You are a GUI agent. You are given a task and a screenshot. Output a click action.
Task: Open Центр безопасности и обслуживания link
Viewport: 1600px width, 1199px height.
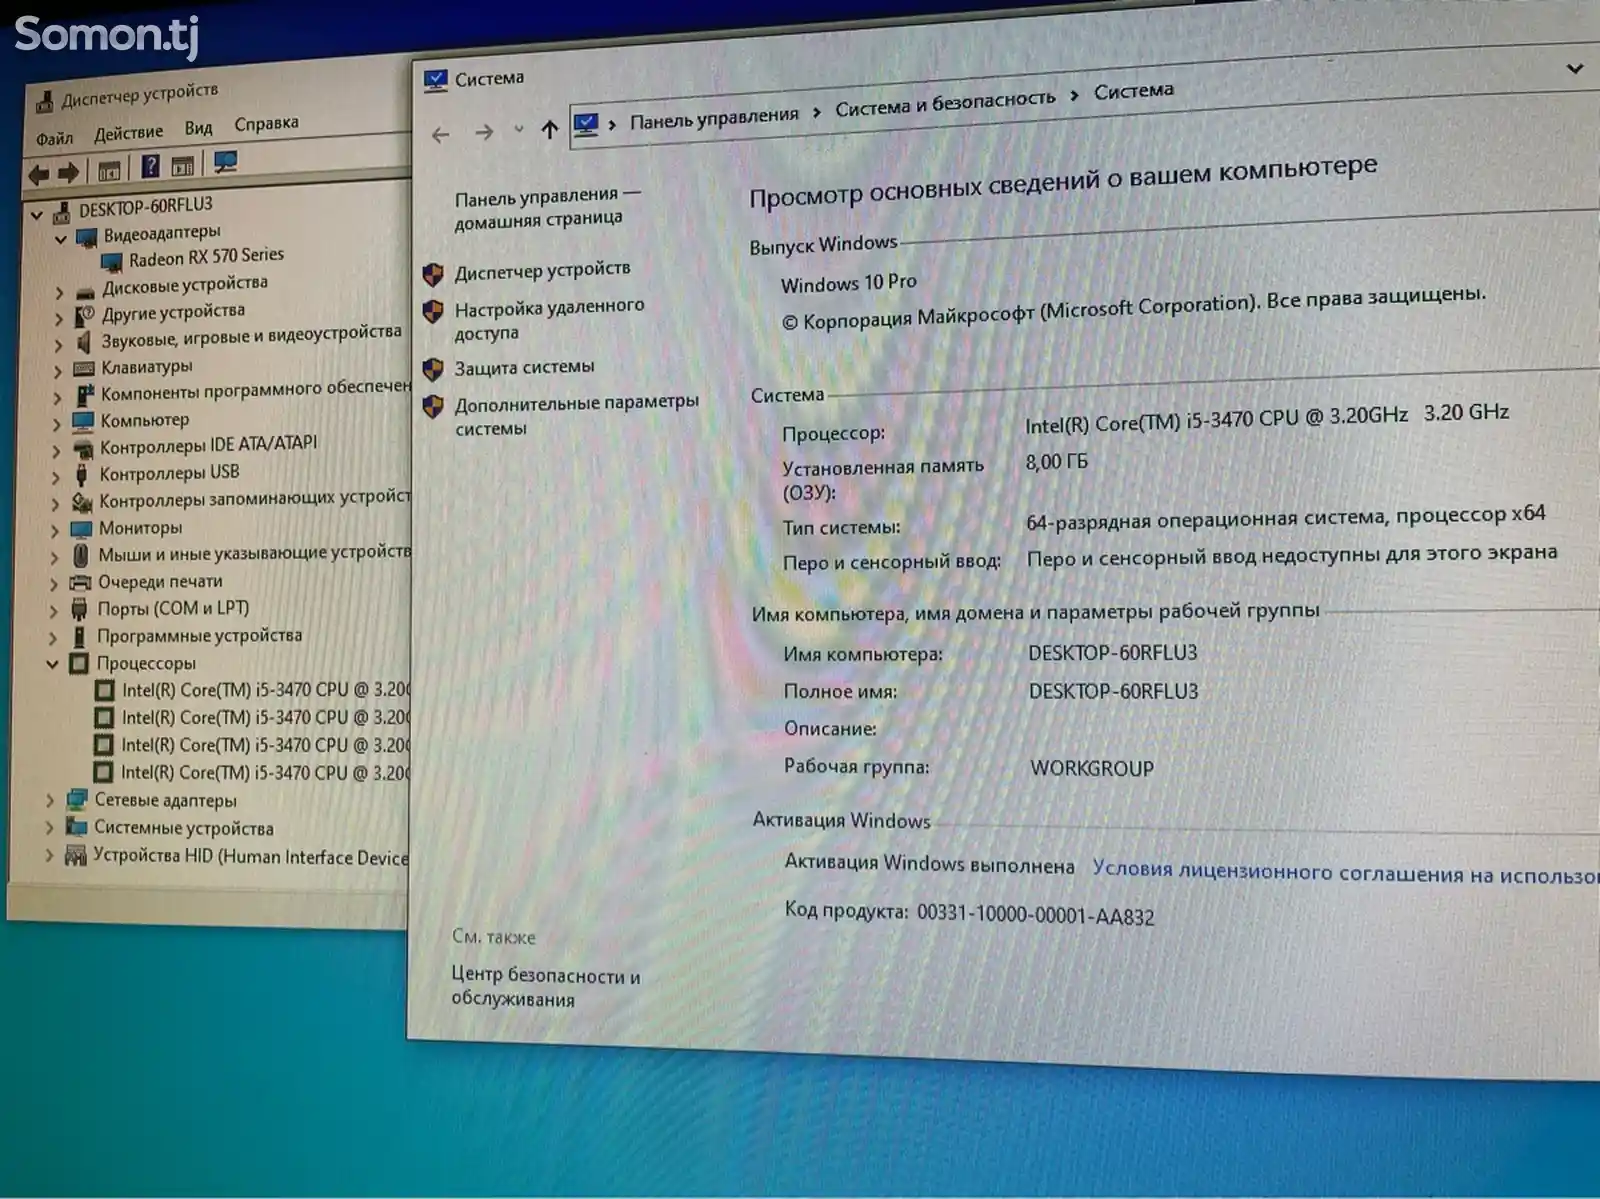coord(546,987)
